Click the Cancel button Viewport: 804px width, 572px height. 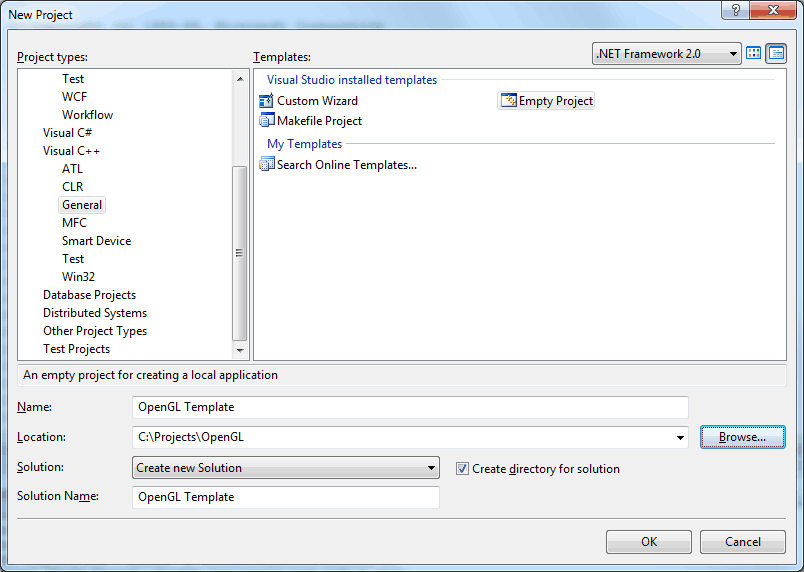[742, 542]
